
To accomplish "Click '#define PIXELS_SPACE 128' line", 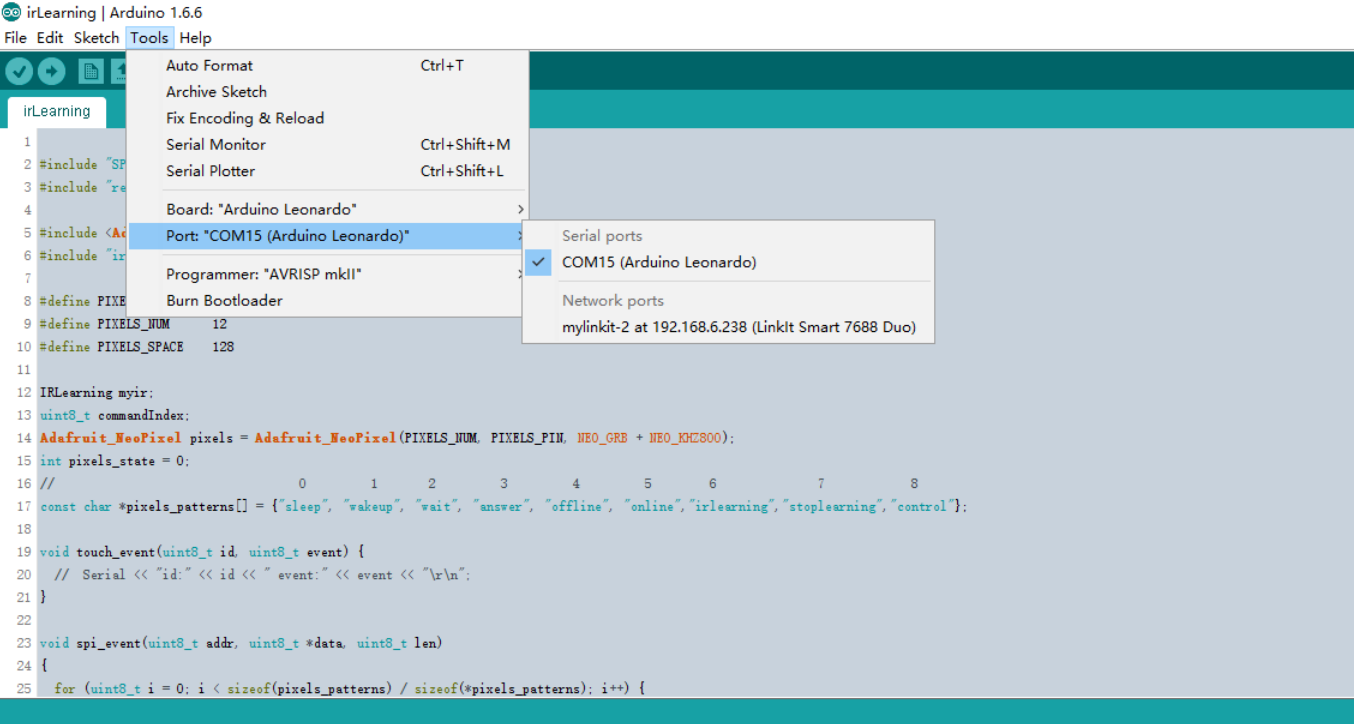I will coord(137,347).
